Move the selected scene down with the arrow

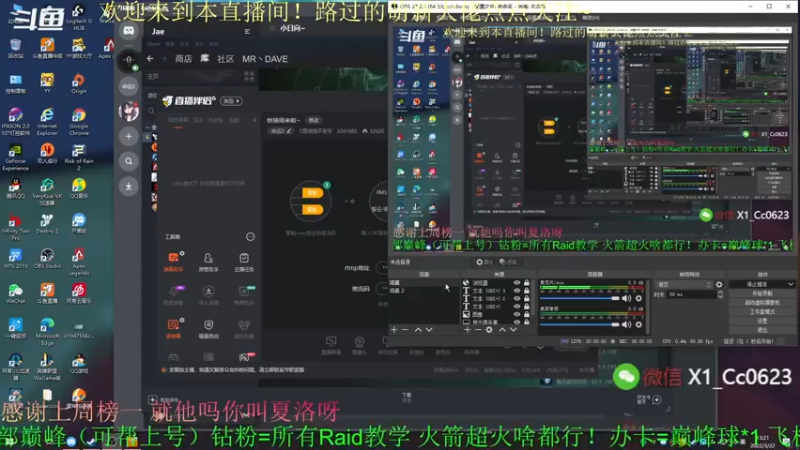pos(429,330)
